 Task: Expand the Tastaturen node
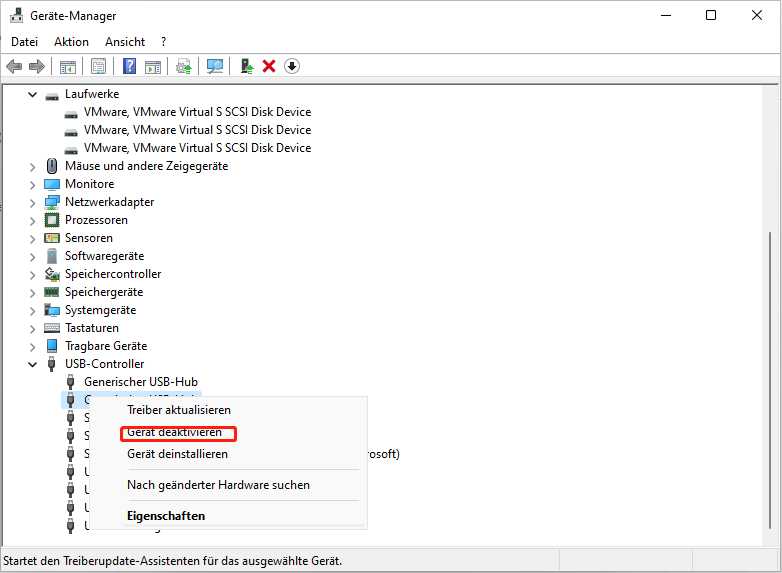[32, 328]
